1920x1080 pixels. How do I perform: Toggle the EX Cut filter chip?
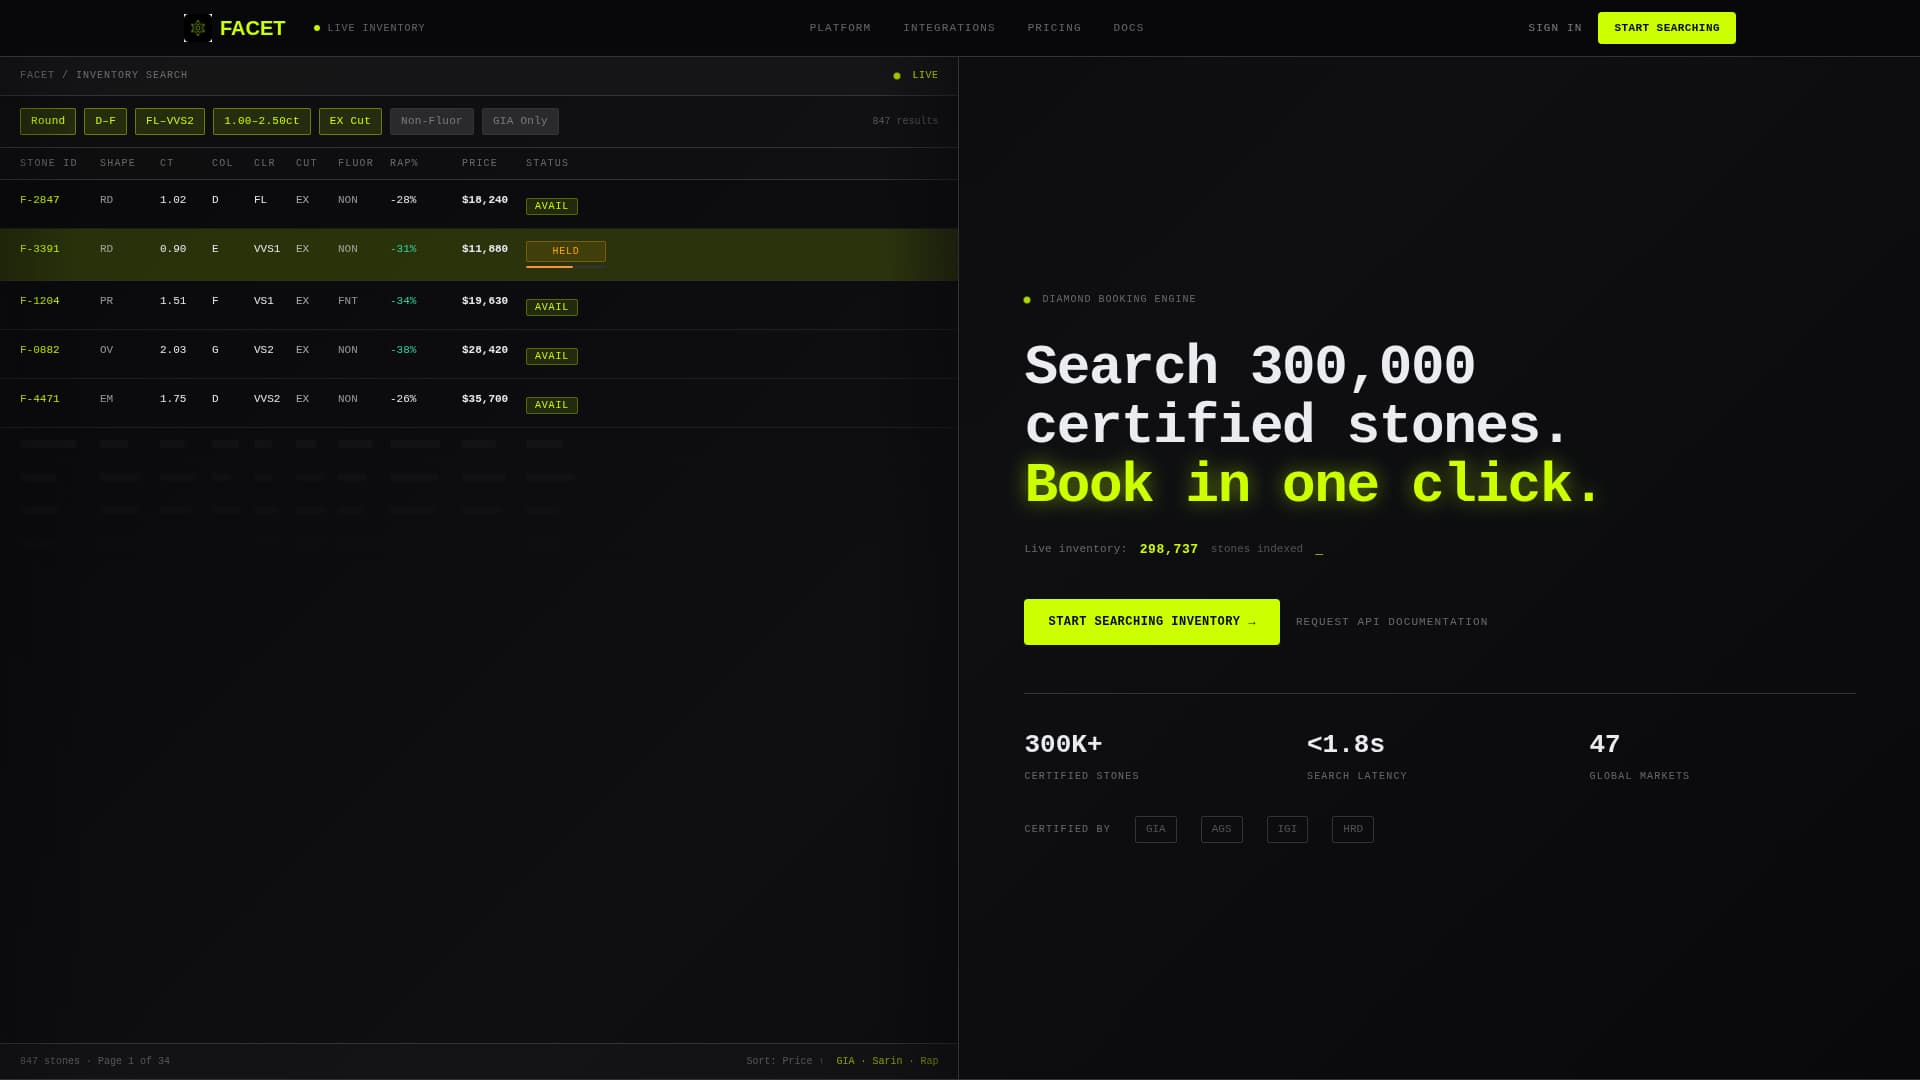click(x=350, y=121)
